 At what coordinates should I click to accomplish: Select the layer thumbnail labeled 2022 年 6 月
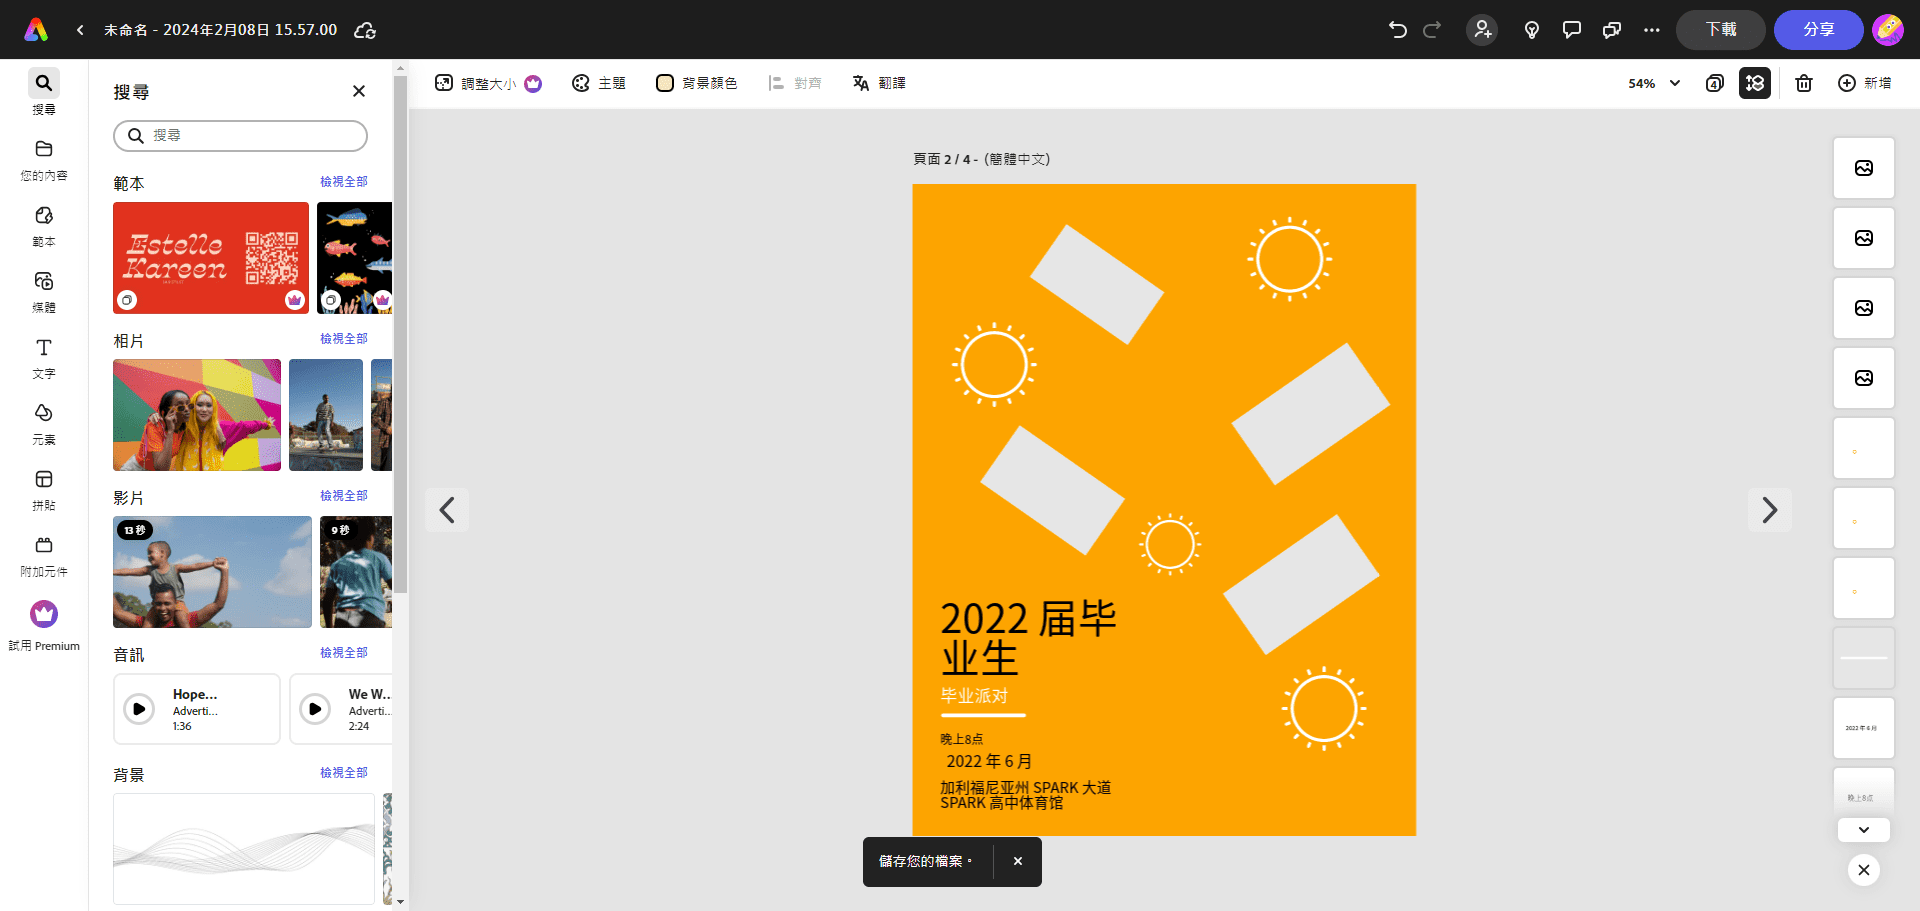[1864, 728]
